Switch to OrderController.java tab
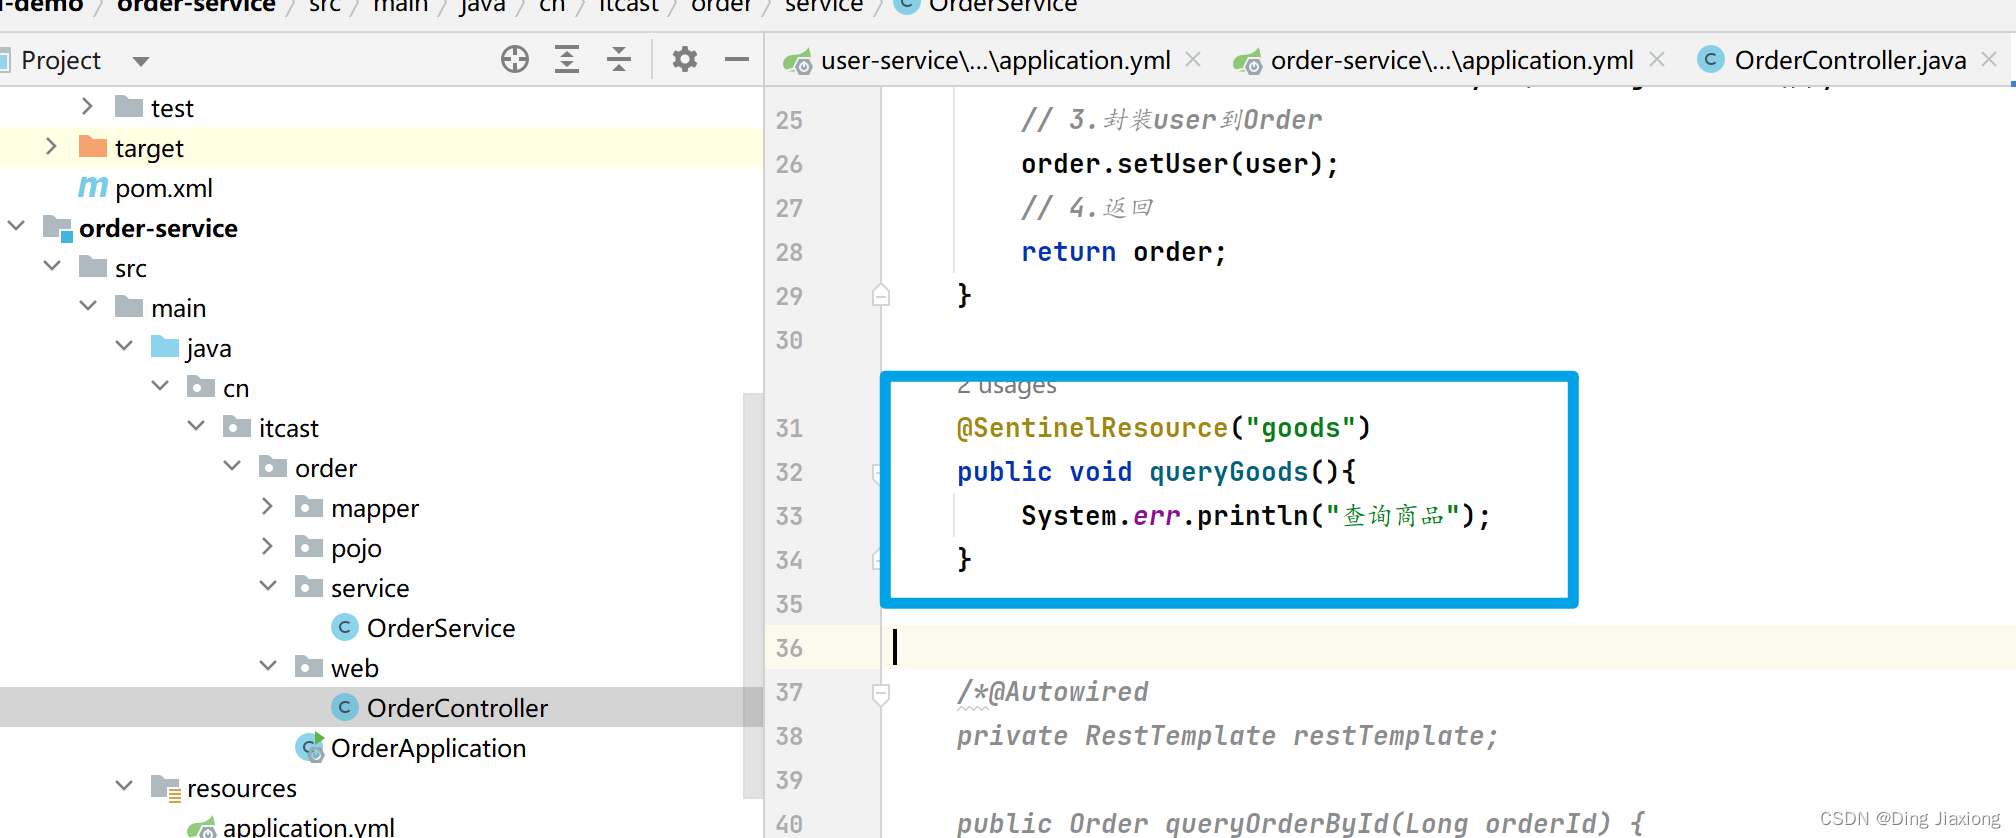 (x=1850, y=61)
